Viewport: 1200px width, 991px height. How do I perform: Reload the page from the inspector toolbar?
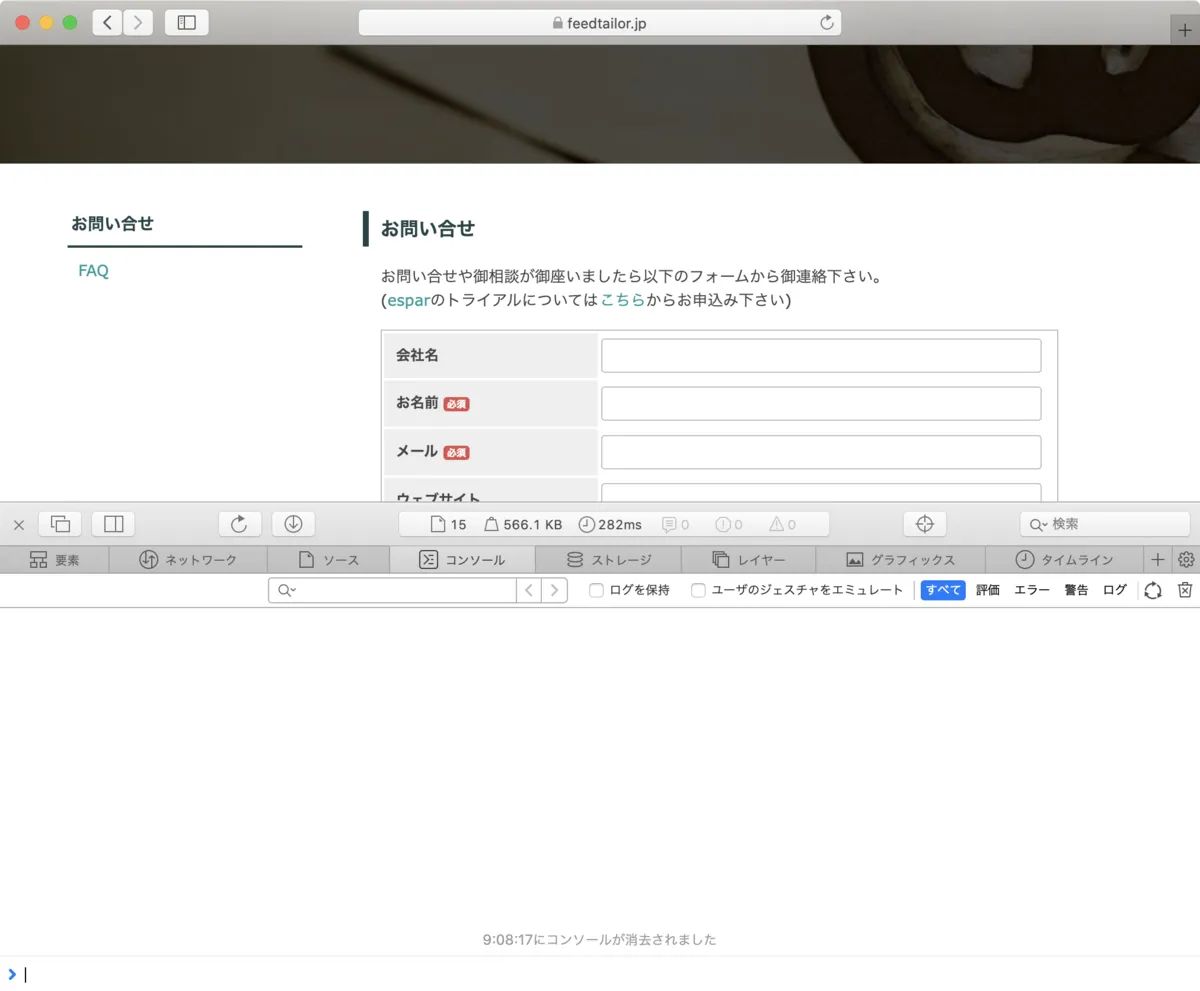[240, 524]
